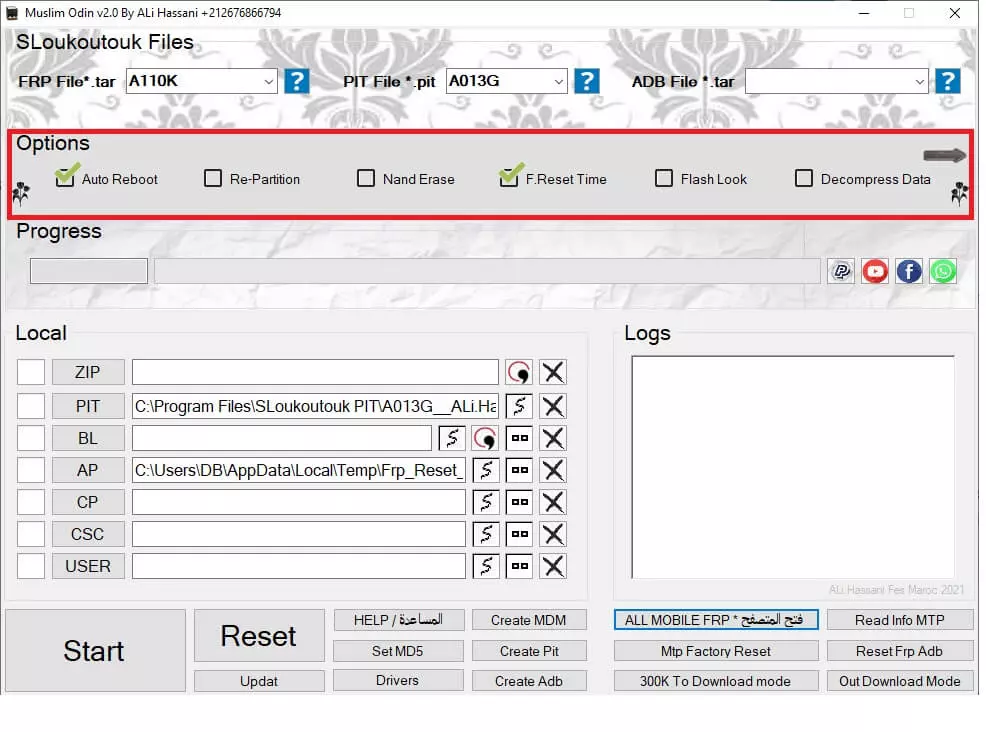Open the Facebook icon link
986x732 pixels.
909,271
